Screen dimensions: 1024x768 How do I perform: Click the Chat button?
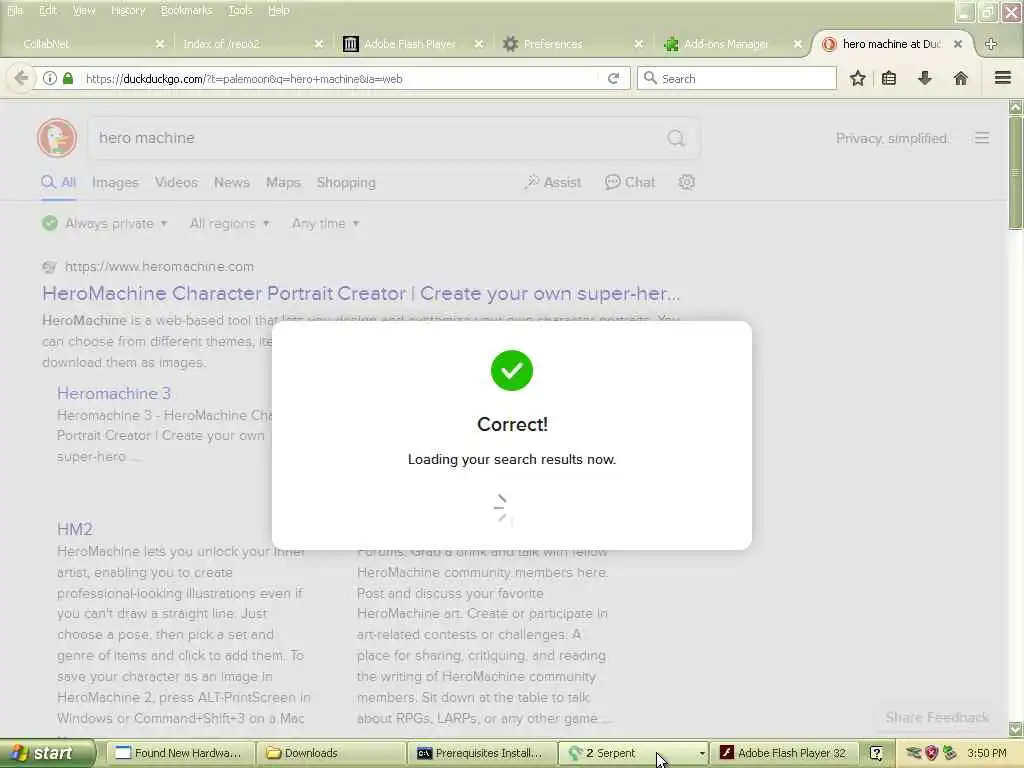[x=630, y=182]
